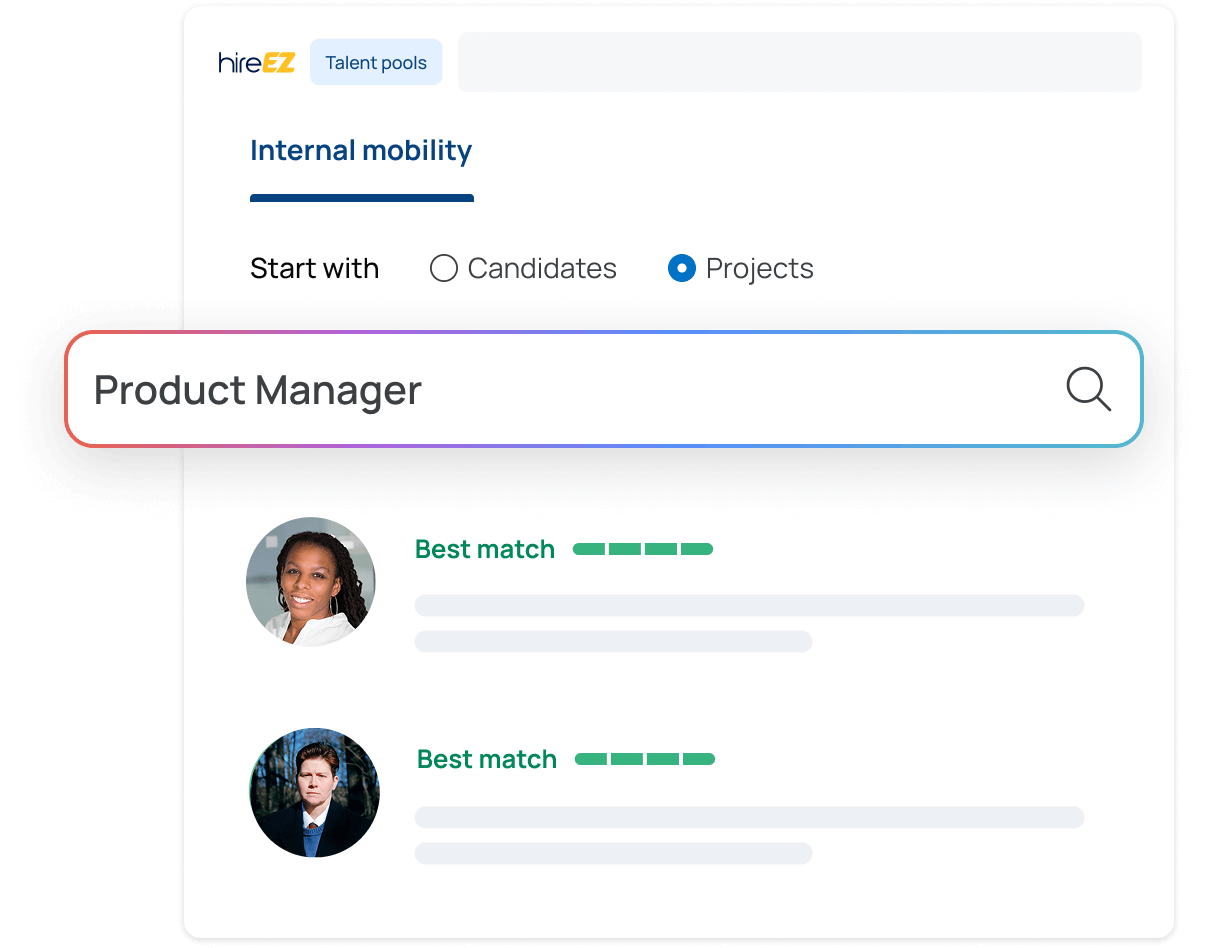
Task: Click second candidate's long gray detail line
Action: [x=749, y=817]
